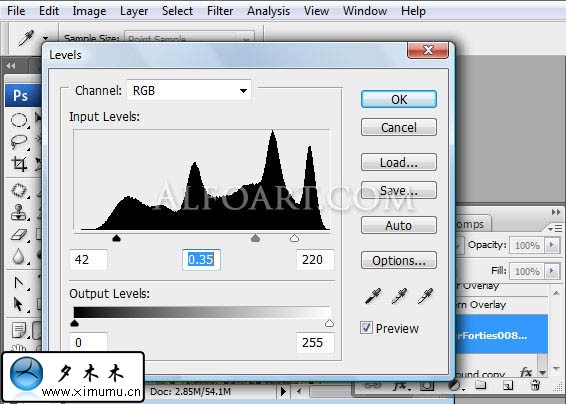
Task: Open the Analysis menu
Action: pyautogui.click(x=268, y=11)
